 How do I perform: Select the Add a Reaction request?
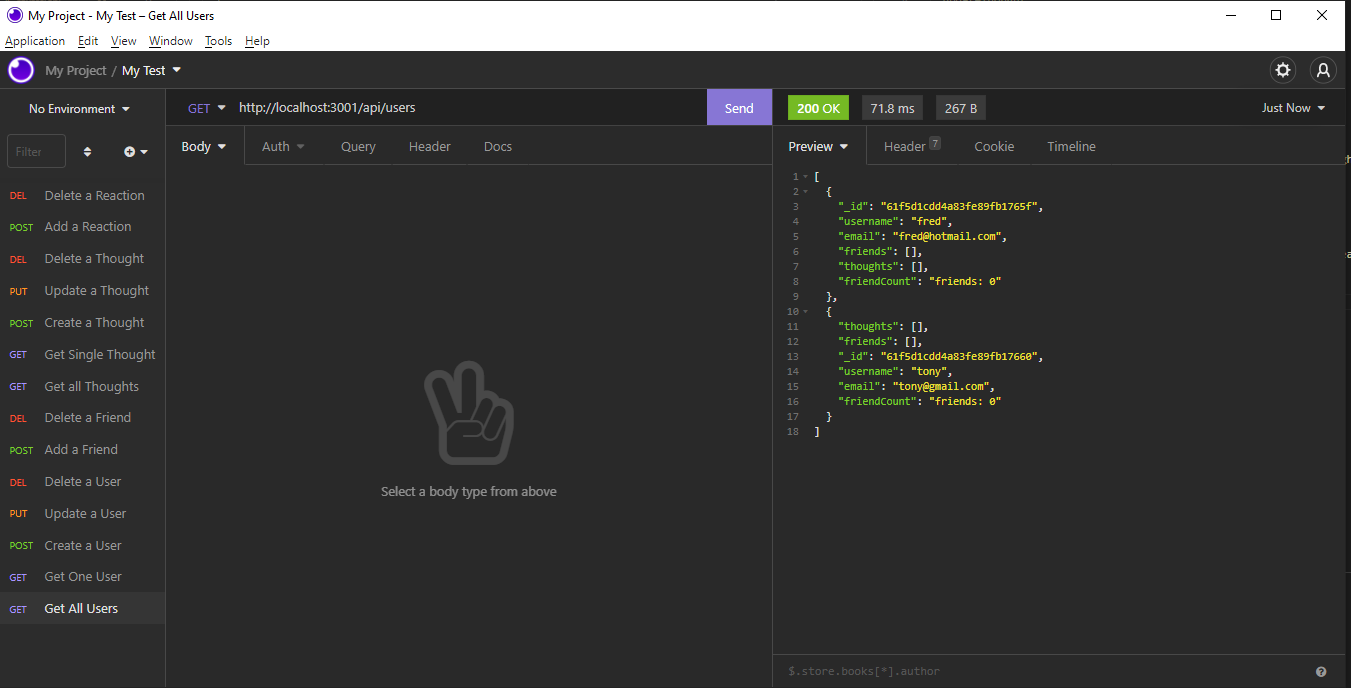[x=82, y=227]
